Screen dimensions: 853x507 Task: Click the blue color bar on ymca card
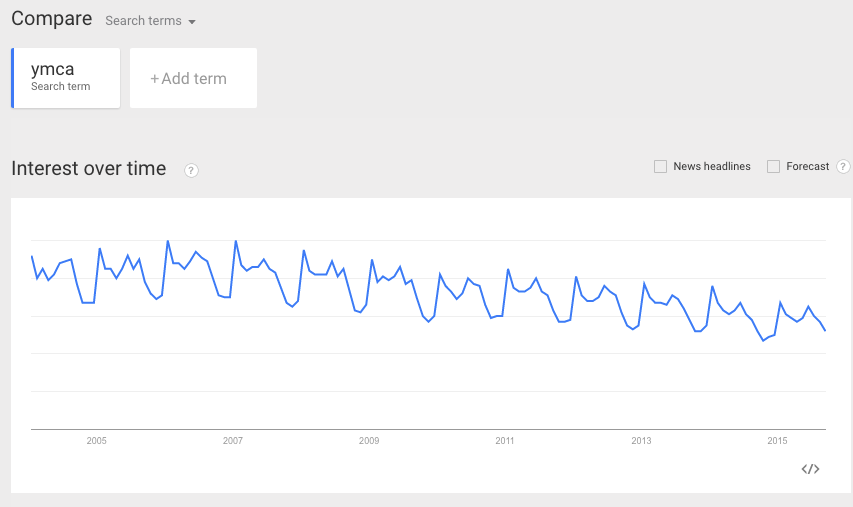[13, 78]
